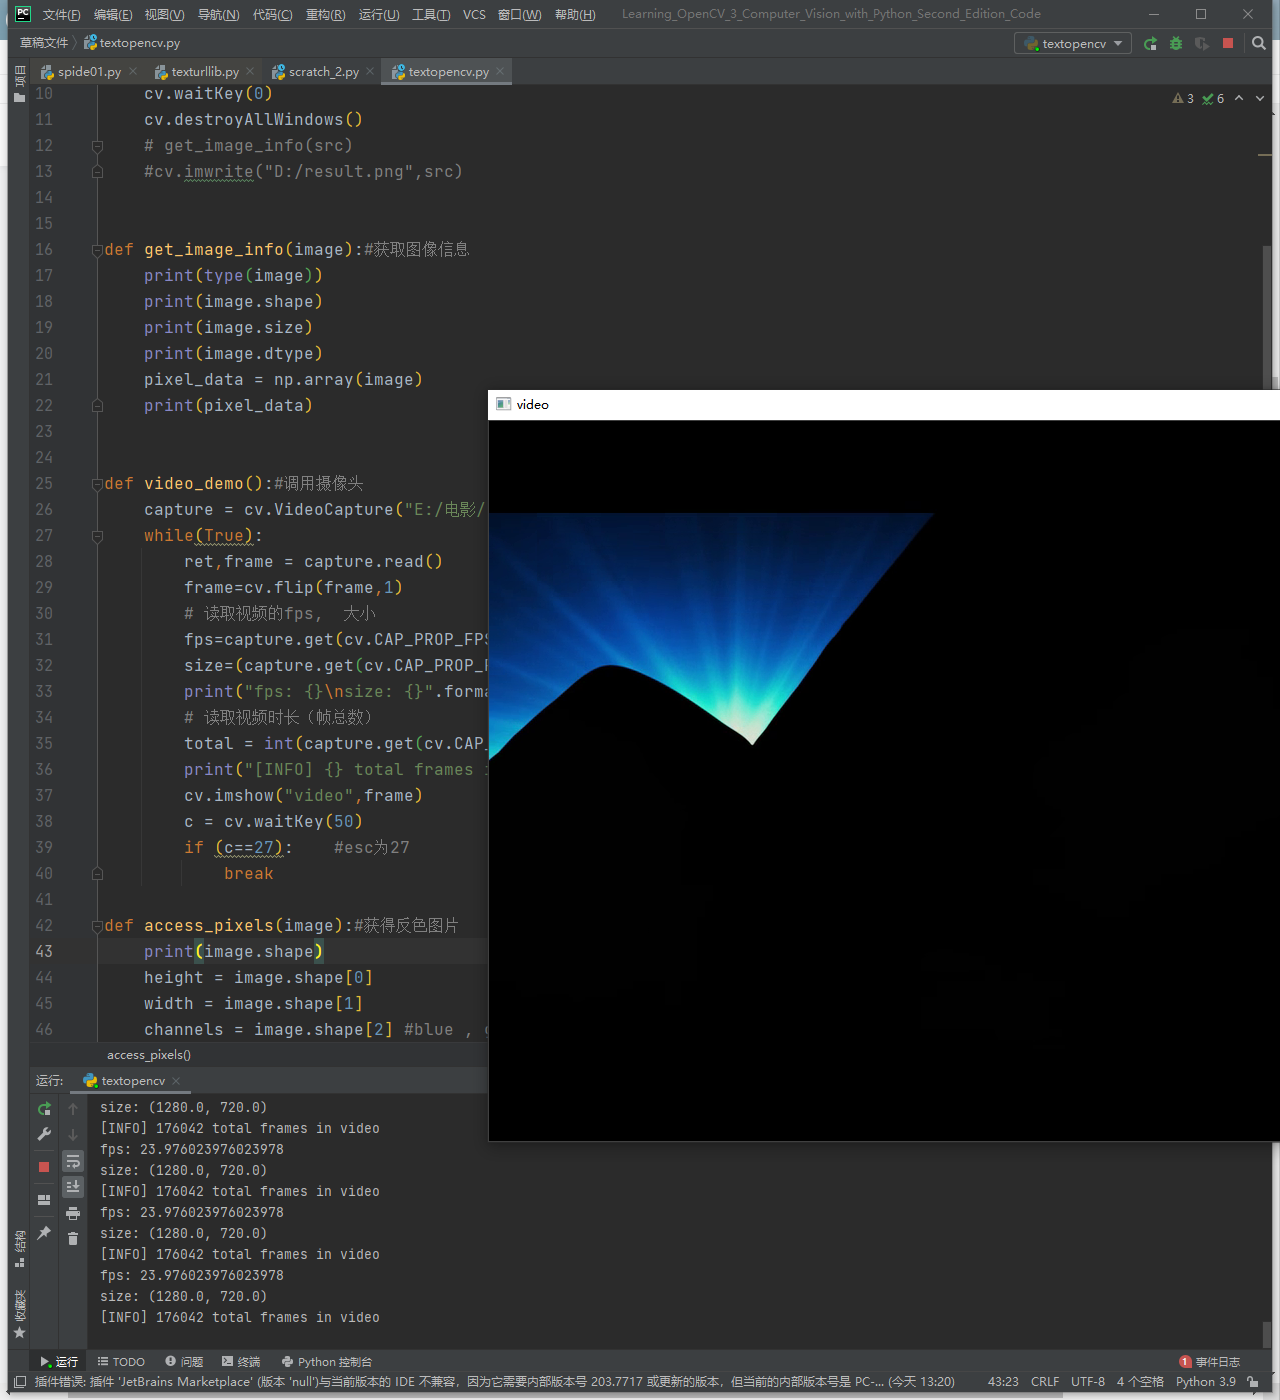
Task: Click the restore layout icon in Run panel
Action: pos(44,1200)
